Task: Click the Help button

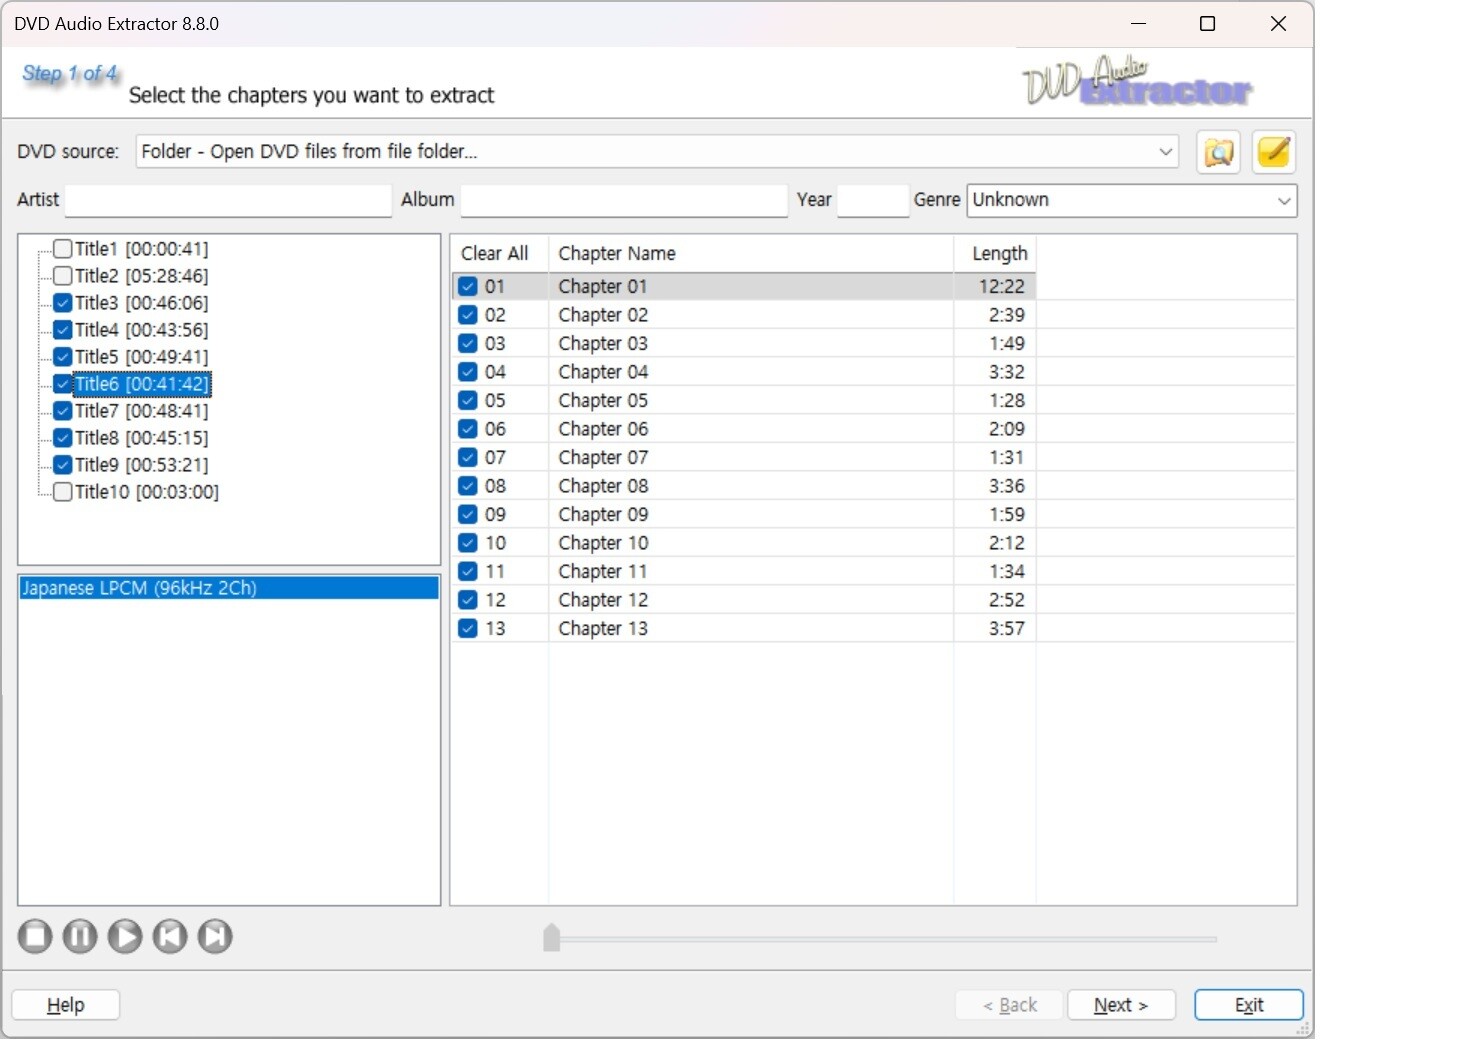Action: point(66,1005)
